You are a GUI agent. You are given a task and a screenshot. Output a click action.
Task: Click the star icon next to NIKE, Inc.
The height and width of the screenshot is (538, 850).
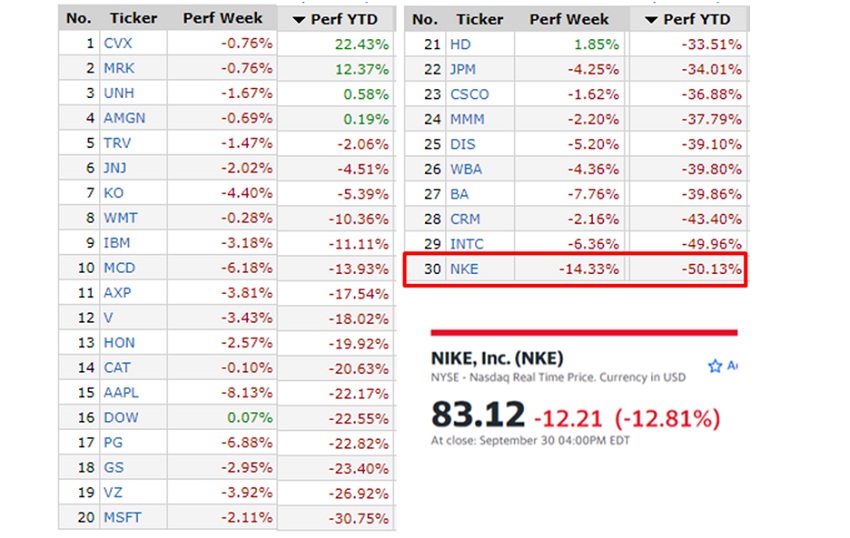point(715,366)
